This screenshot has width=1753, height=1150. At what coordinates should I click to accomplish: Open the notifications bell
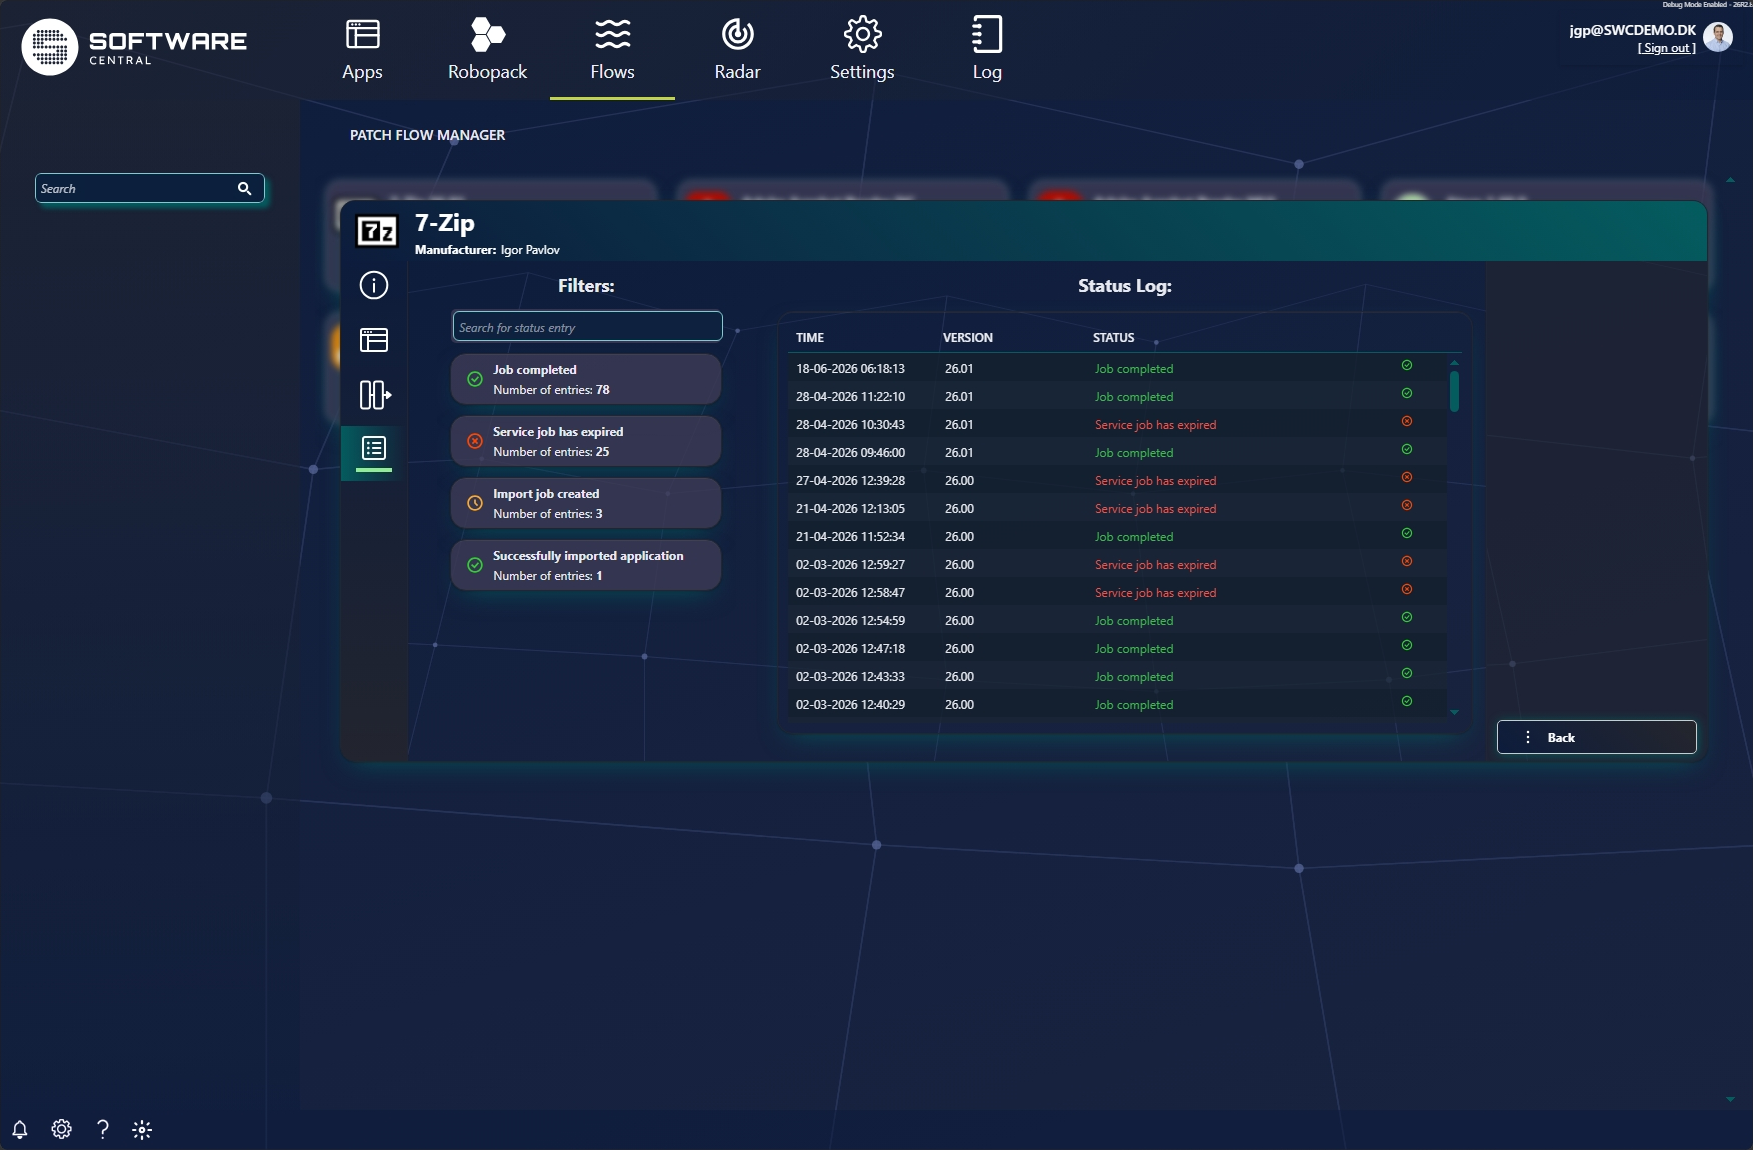coord(20,1129)
